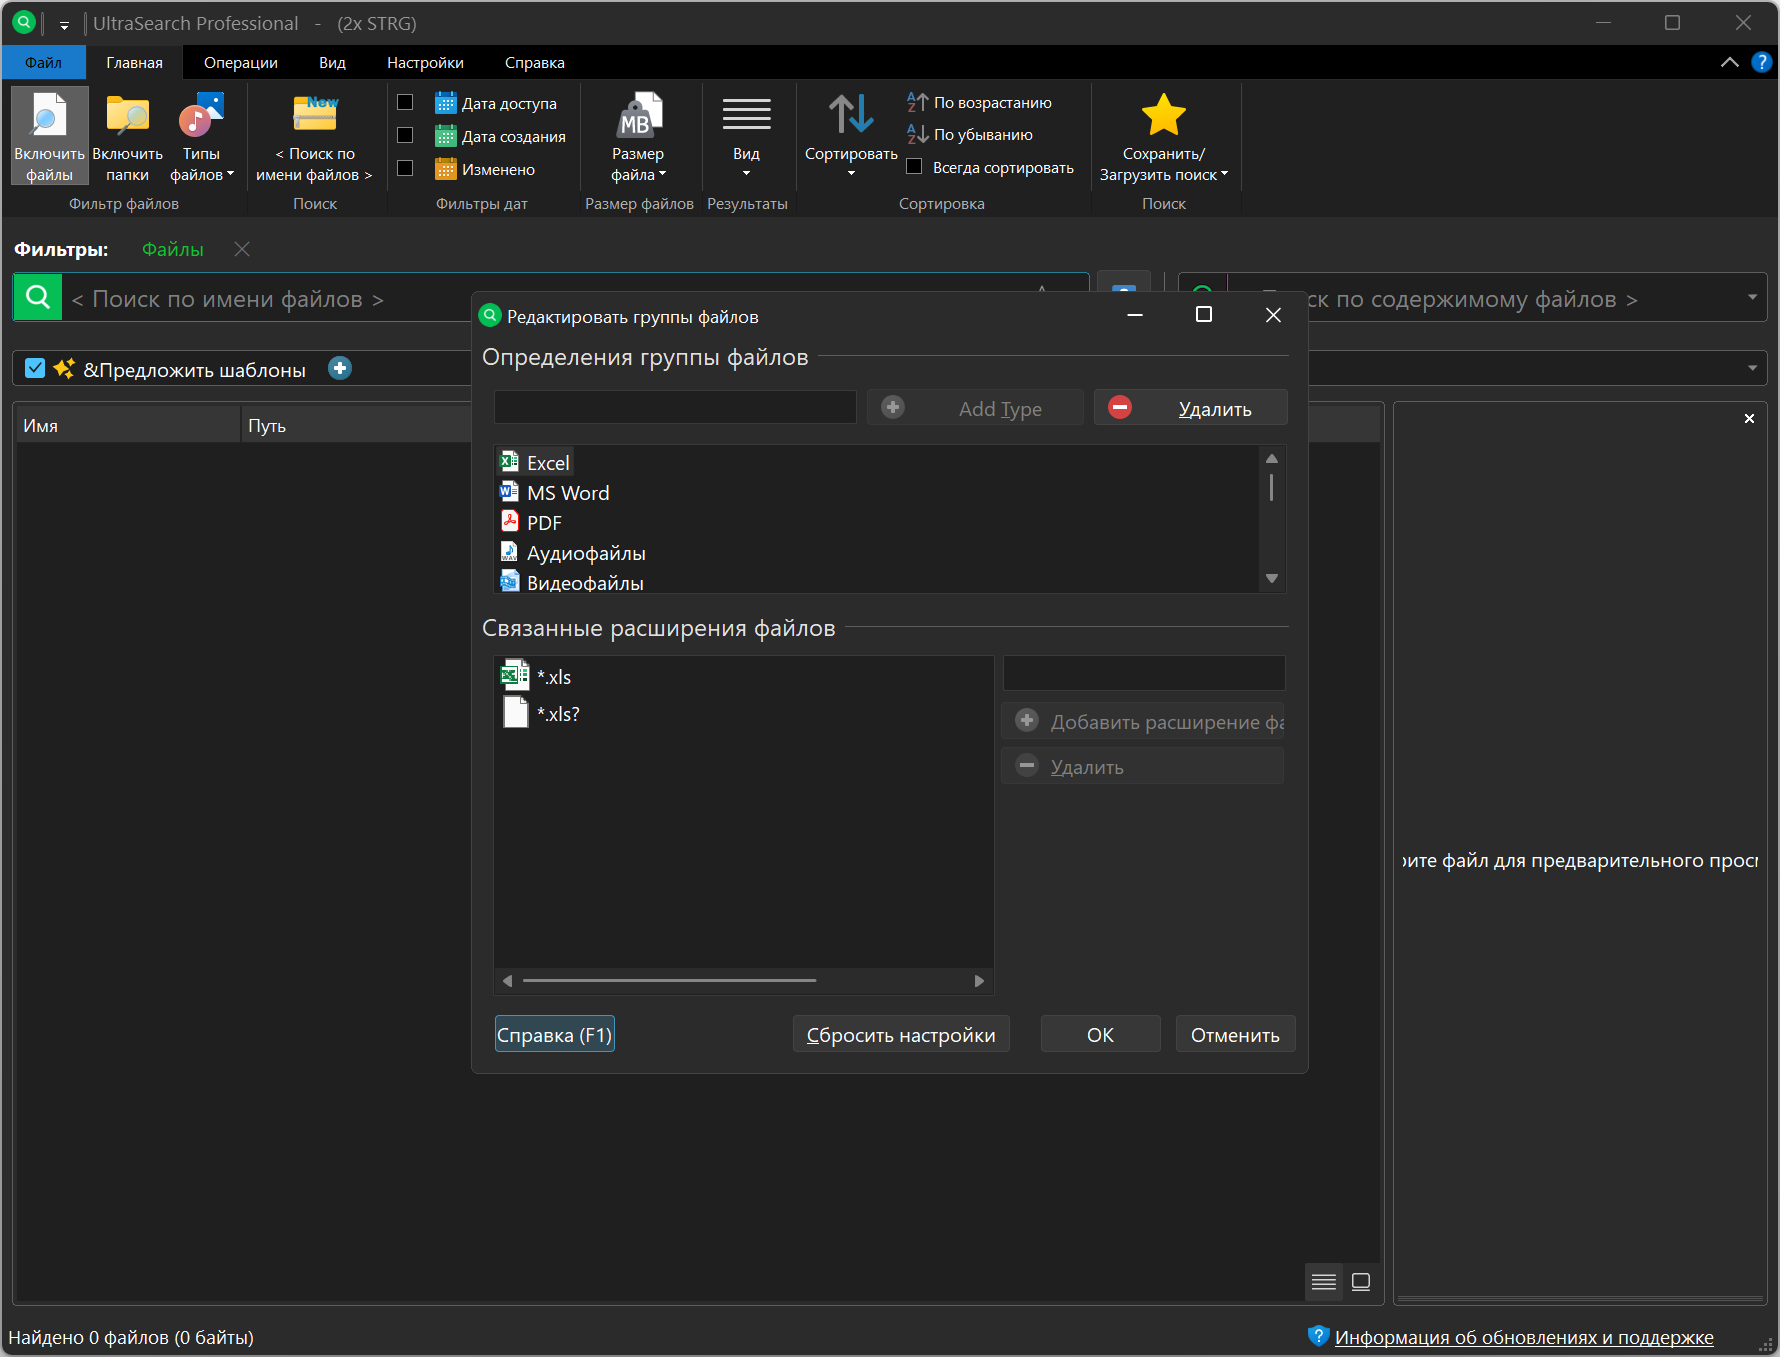Screen dimensions: 1780x1357
Task: Switch to the Вид ribbon tab
Action: 332,62
